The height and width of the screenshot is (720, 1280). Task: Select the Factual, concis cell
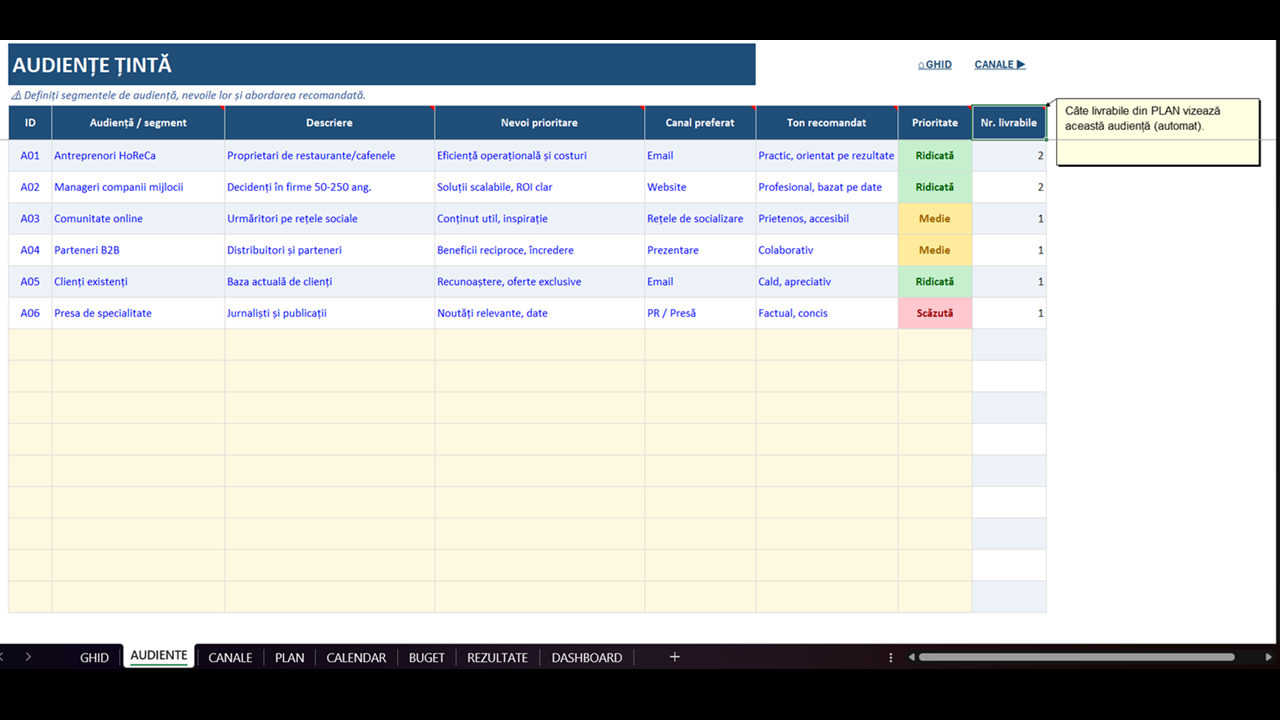[827, 313]
